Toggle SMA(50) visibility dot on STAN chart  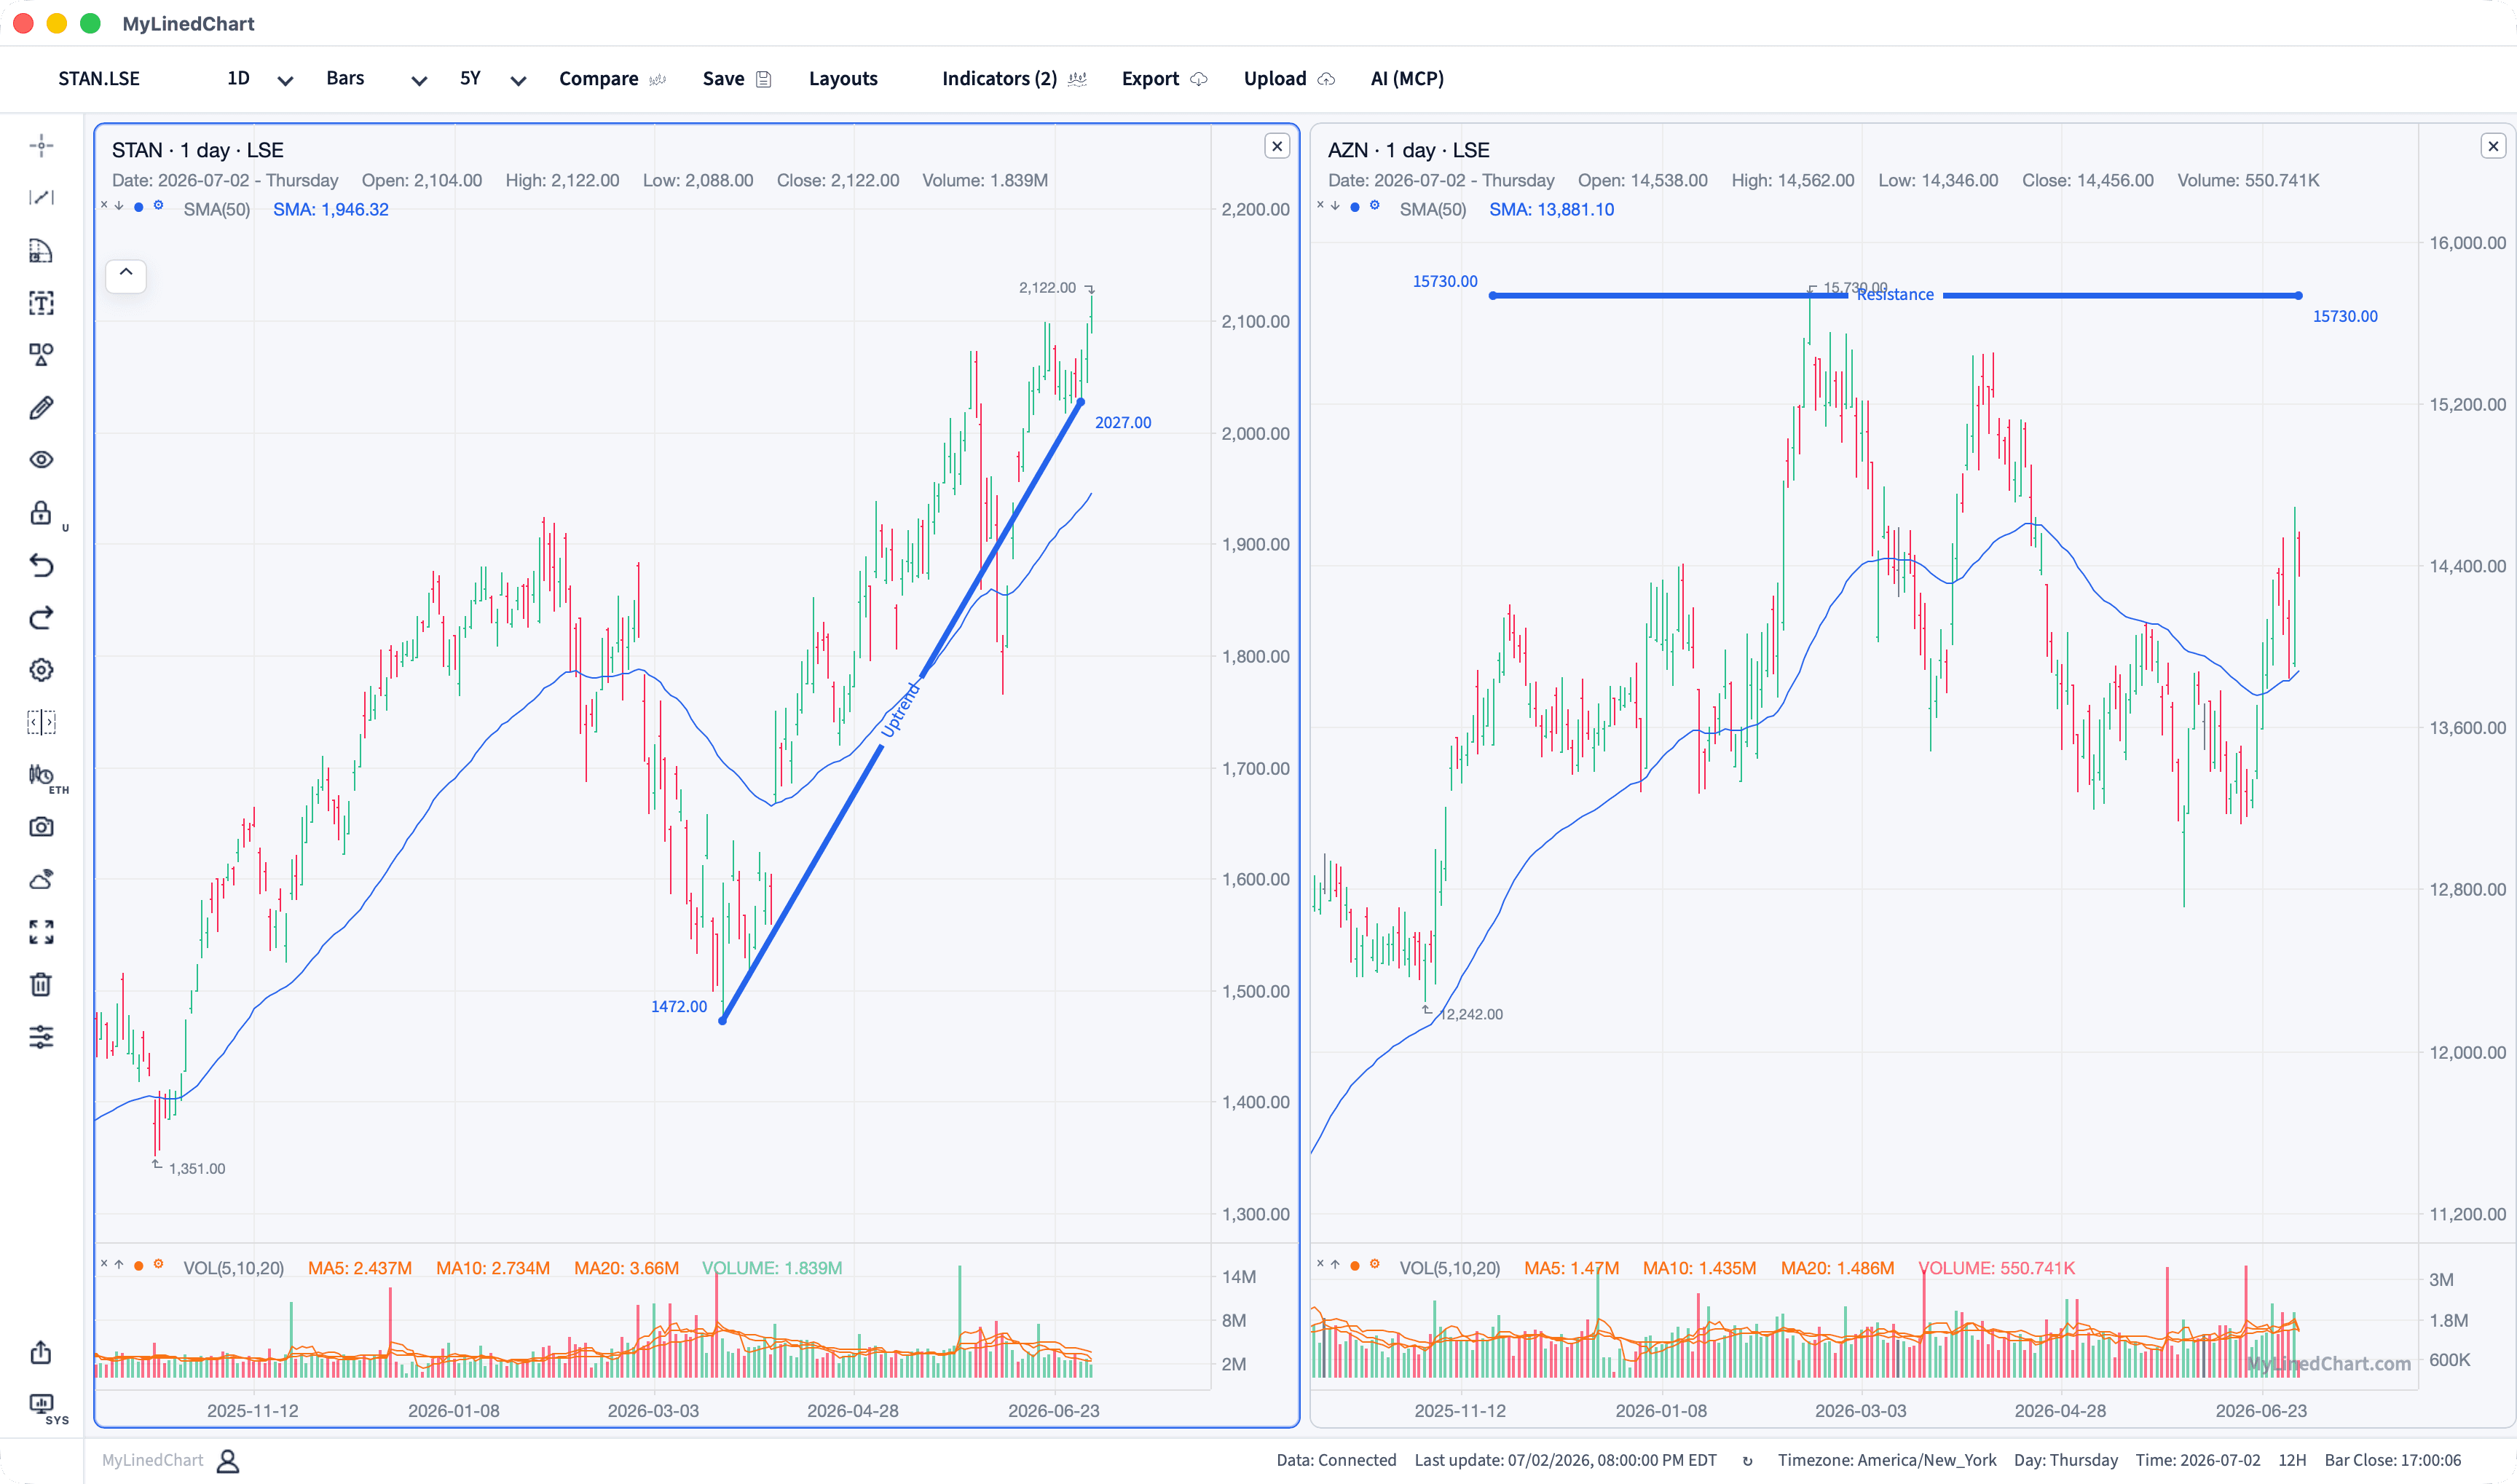pyautogui.click(x=138, y=207)
